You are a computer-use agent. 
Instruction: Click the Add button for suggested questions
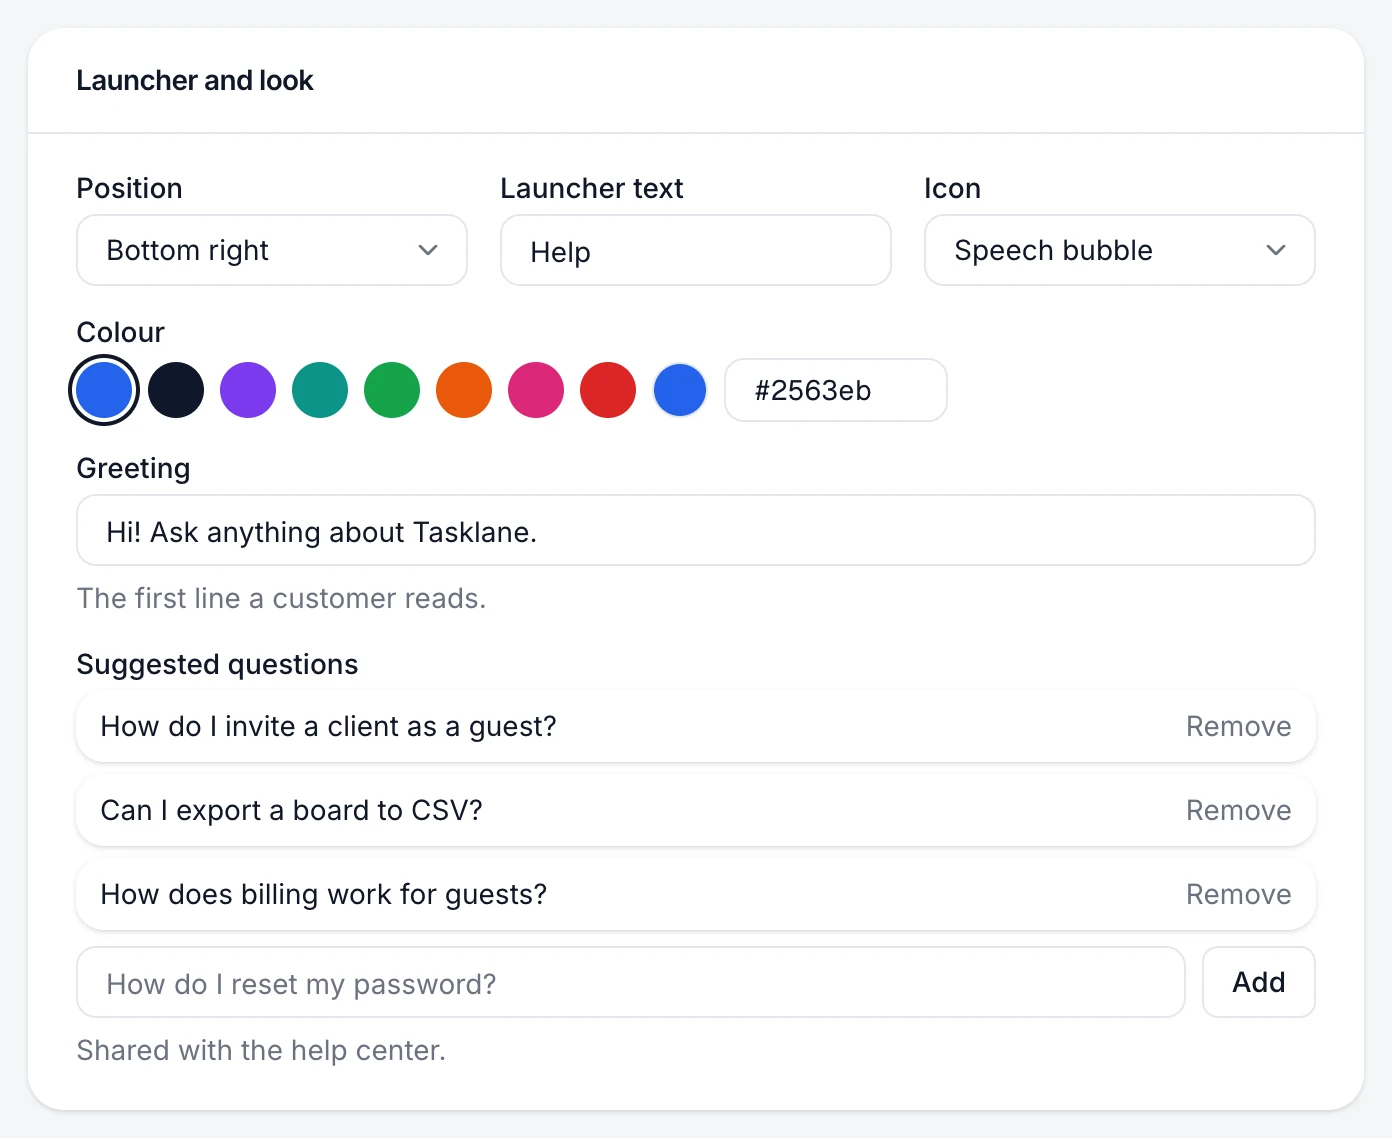(x=1259, y=982)
